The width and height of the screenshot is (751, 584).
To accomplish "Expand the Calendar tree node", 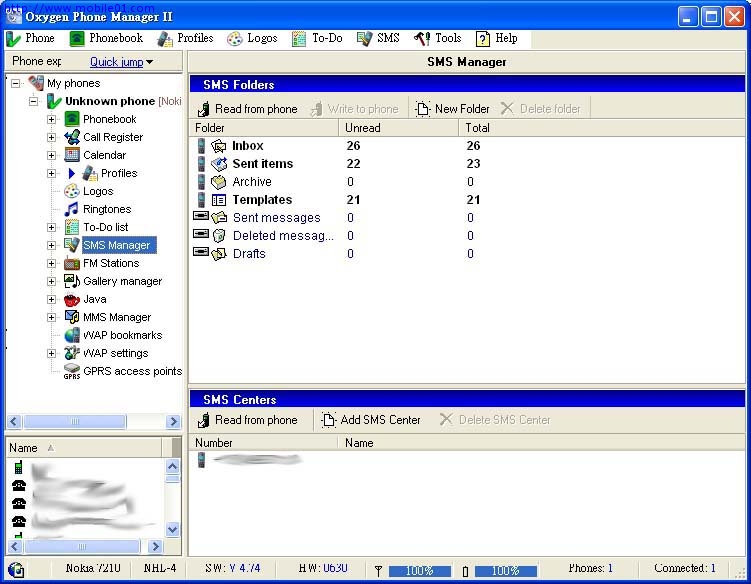I will pos(51,155).
